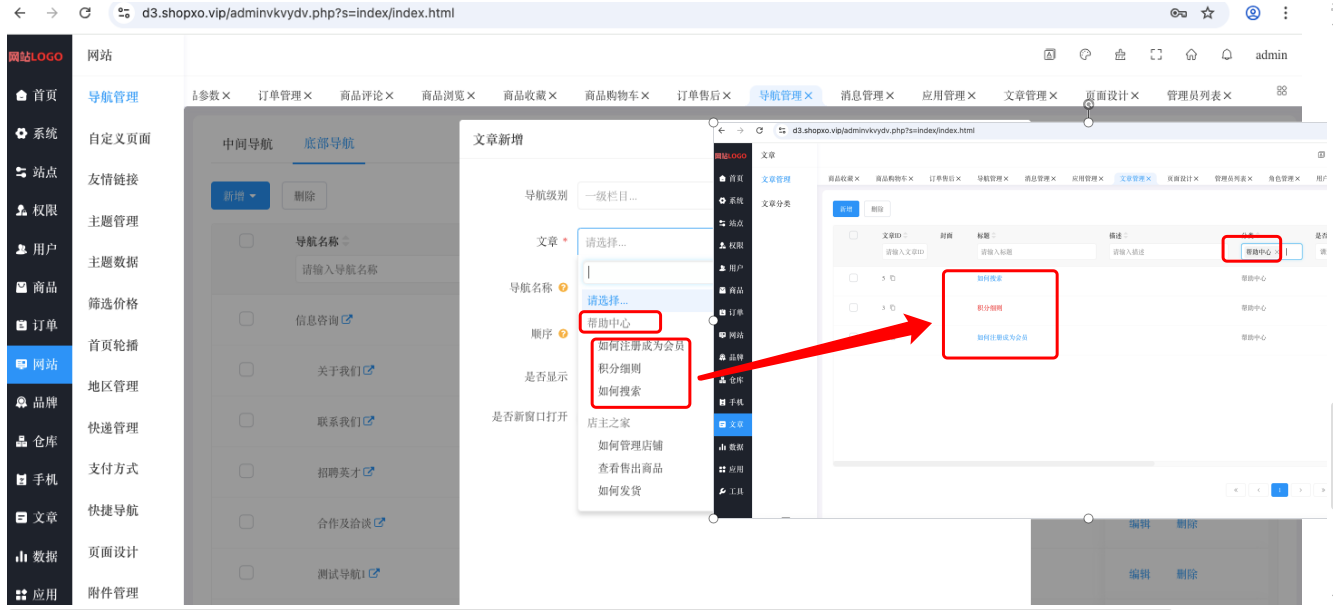Open the Chrome profile avatar icon

(x=1253, y=13)
